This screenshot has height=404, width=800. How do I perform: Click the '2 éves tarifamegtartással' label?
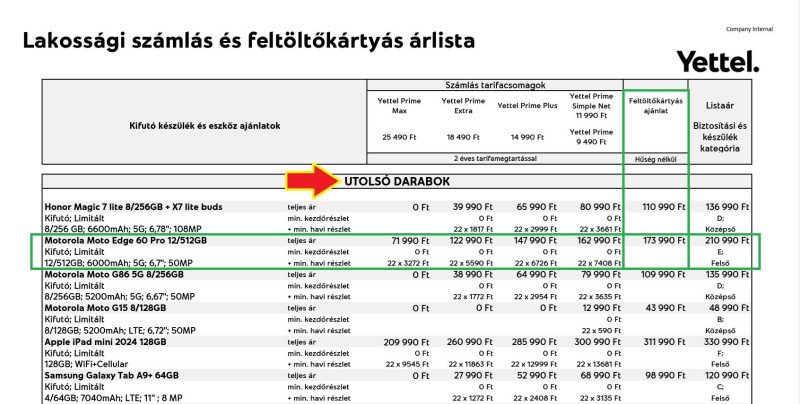click(x=495, y=159)
